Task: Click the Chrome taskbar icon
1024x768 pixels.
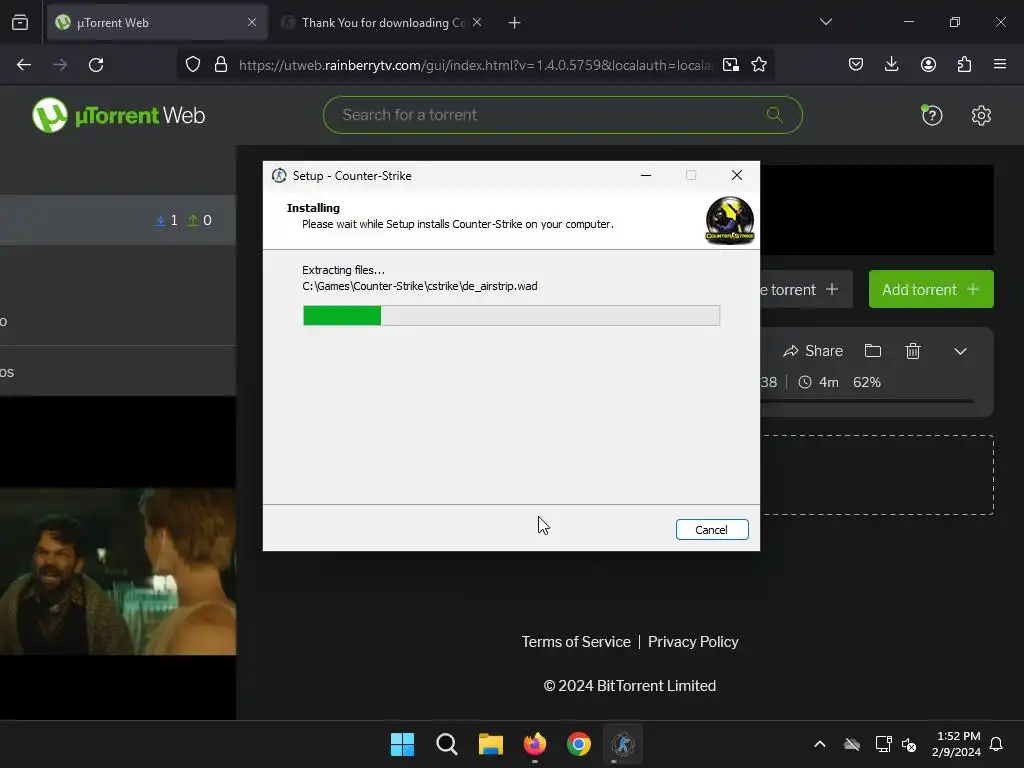Action: point(579,744)
